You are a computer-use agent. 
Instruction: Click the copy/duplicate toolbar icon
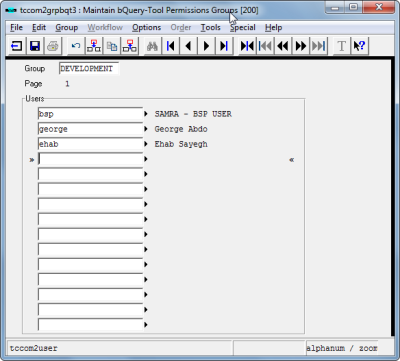point(112,46)
